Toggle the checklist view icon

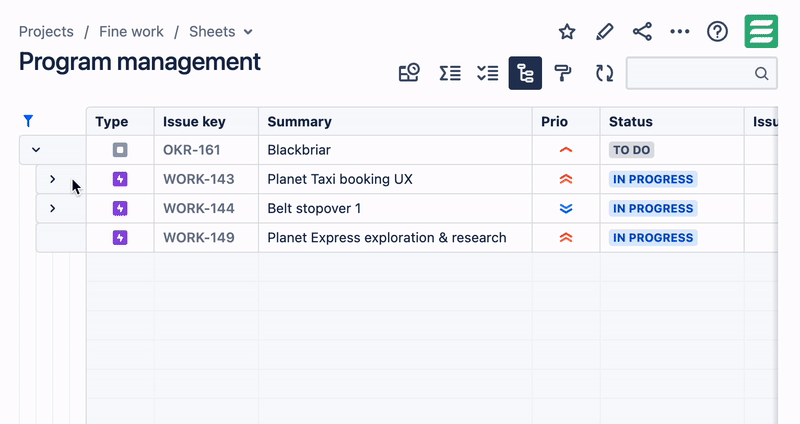pyautogui.click(x=487, y=73)
